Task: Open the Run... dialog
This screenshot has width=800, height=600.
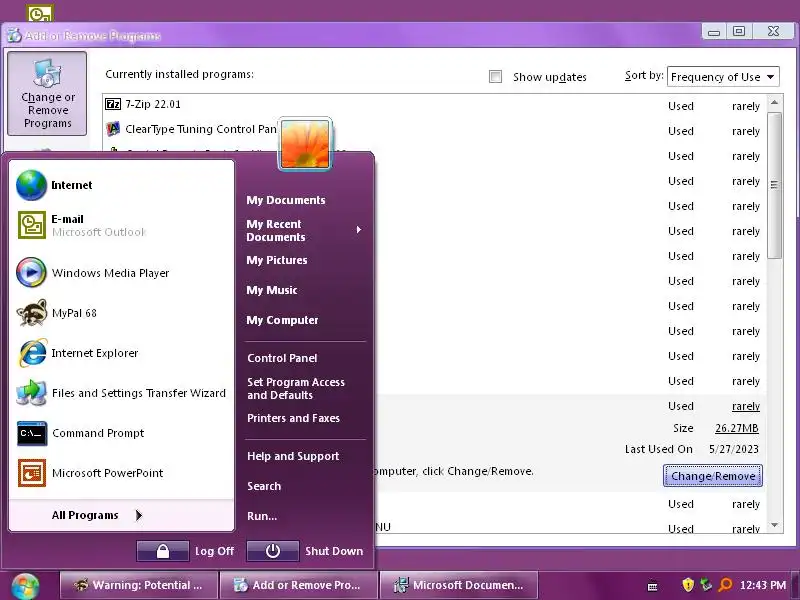Action: coord(262,516)
